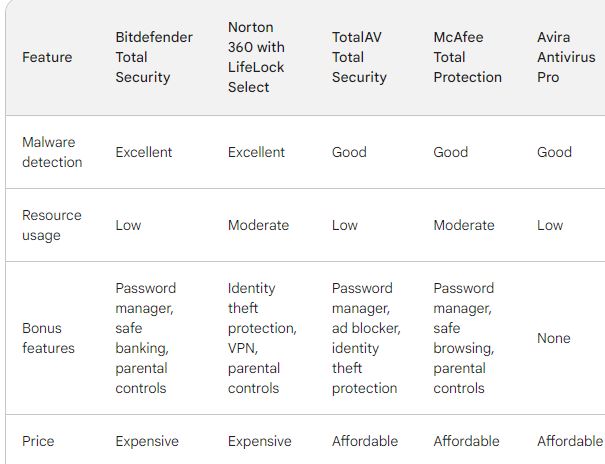Select the Resource usage row label
The width and height of the screenshot is (605, 464).
[x=52, y=225]
